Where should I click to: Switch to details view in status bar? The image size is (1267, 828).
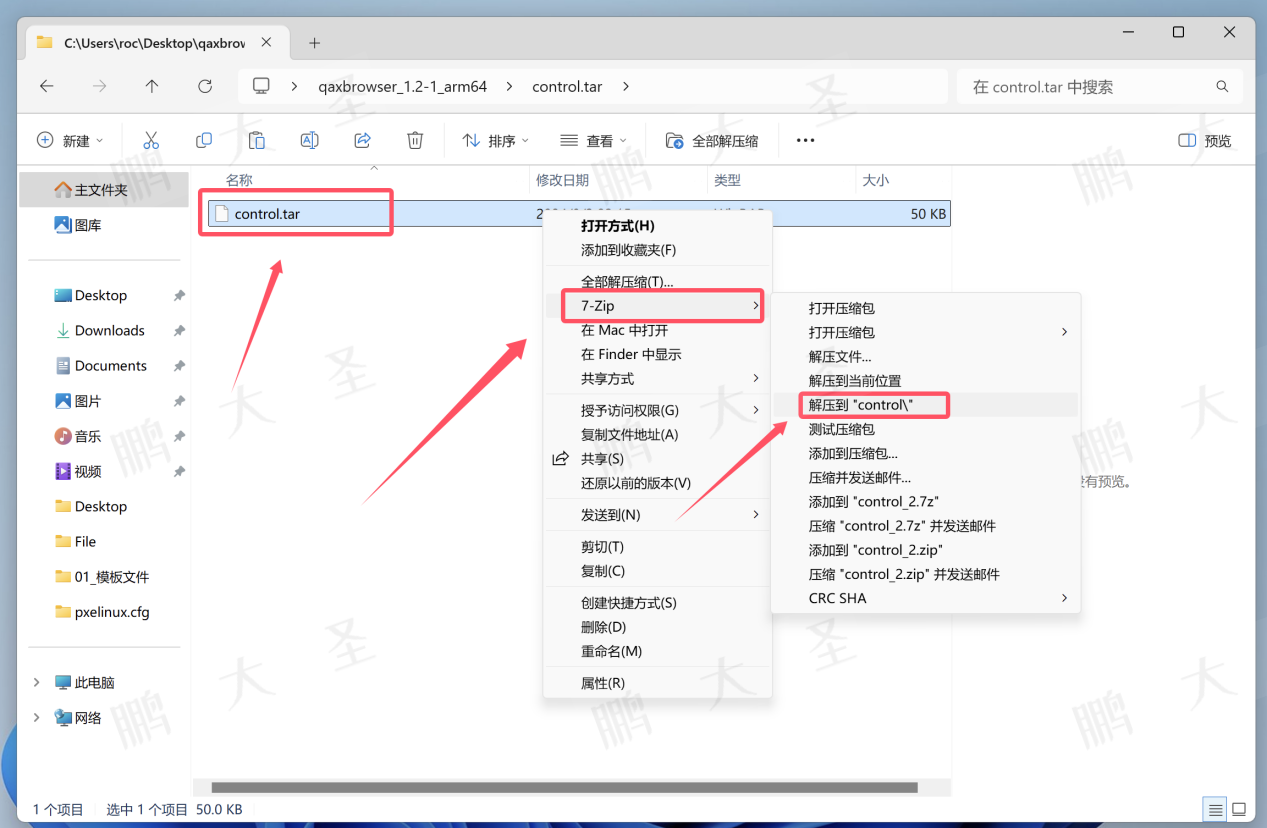tap(1215, 809)
